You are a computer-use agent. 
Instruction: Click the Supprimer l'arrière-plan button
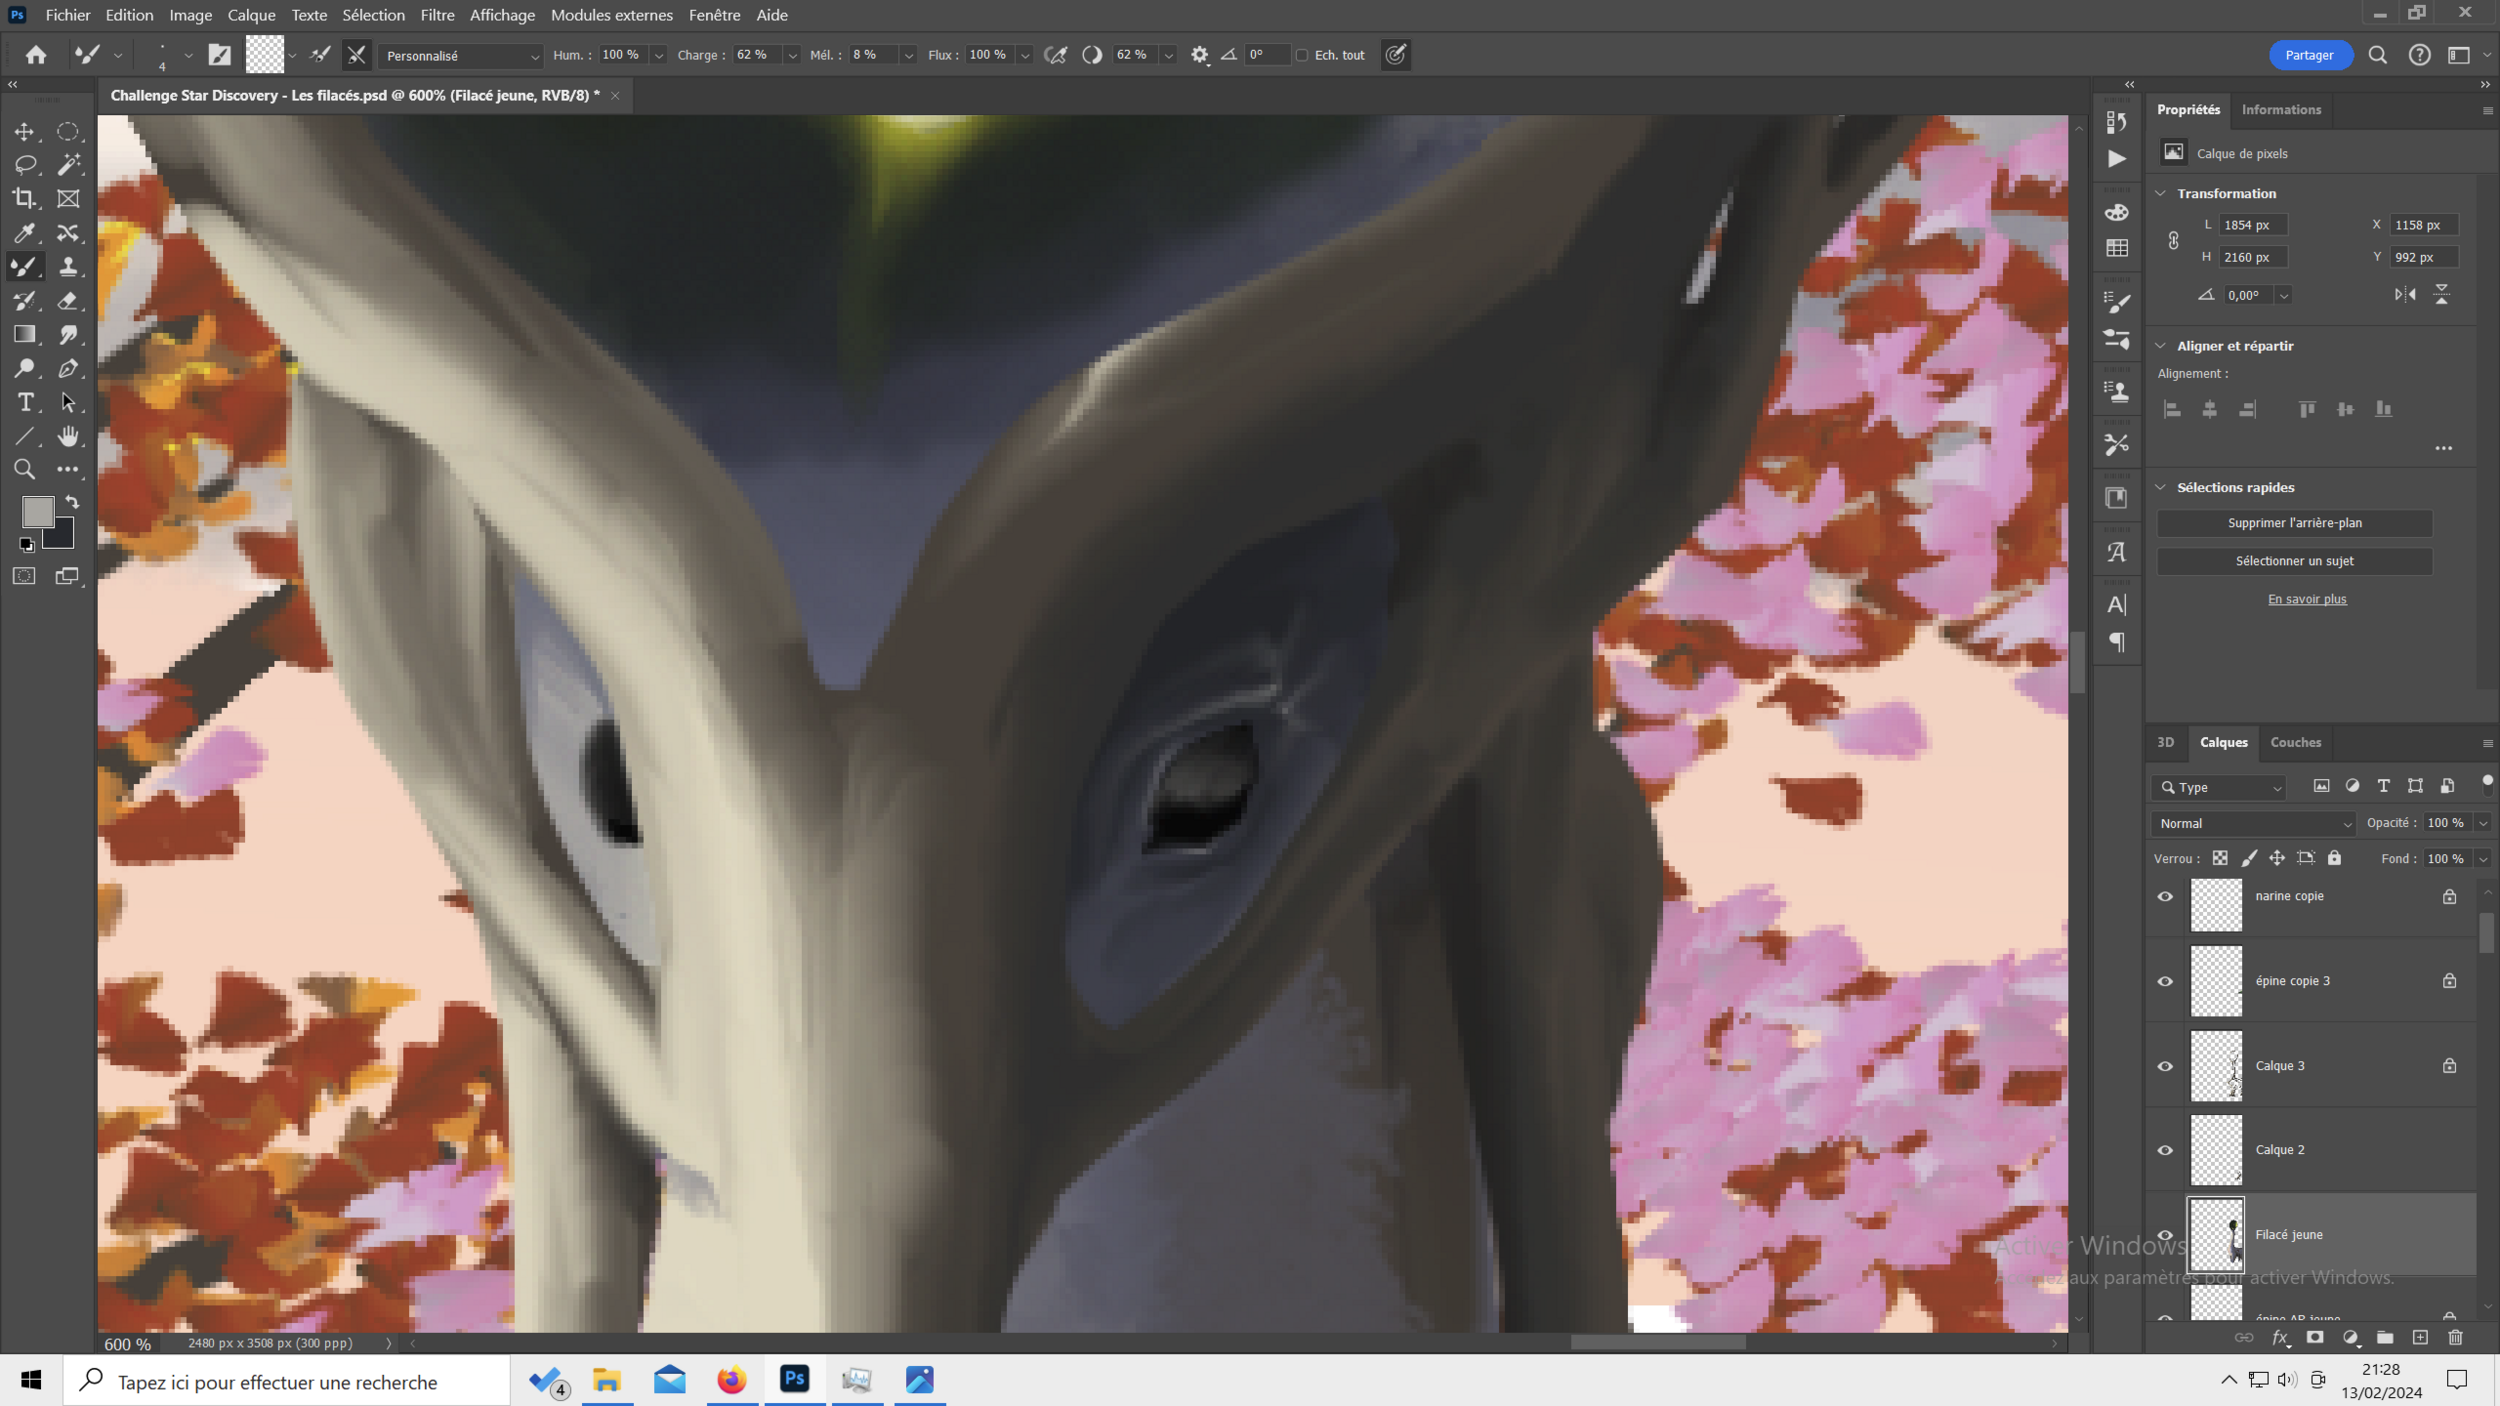pyautogui.click(x=2294, y=523)
